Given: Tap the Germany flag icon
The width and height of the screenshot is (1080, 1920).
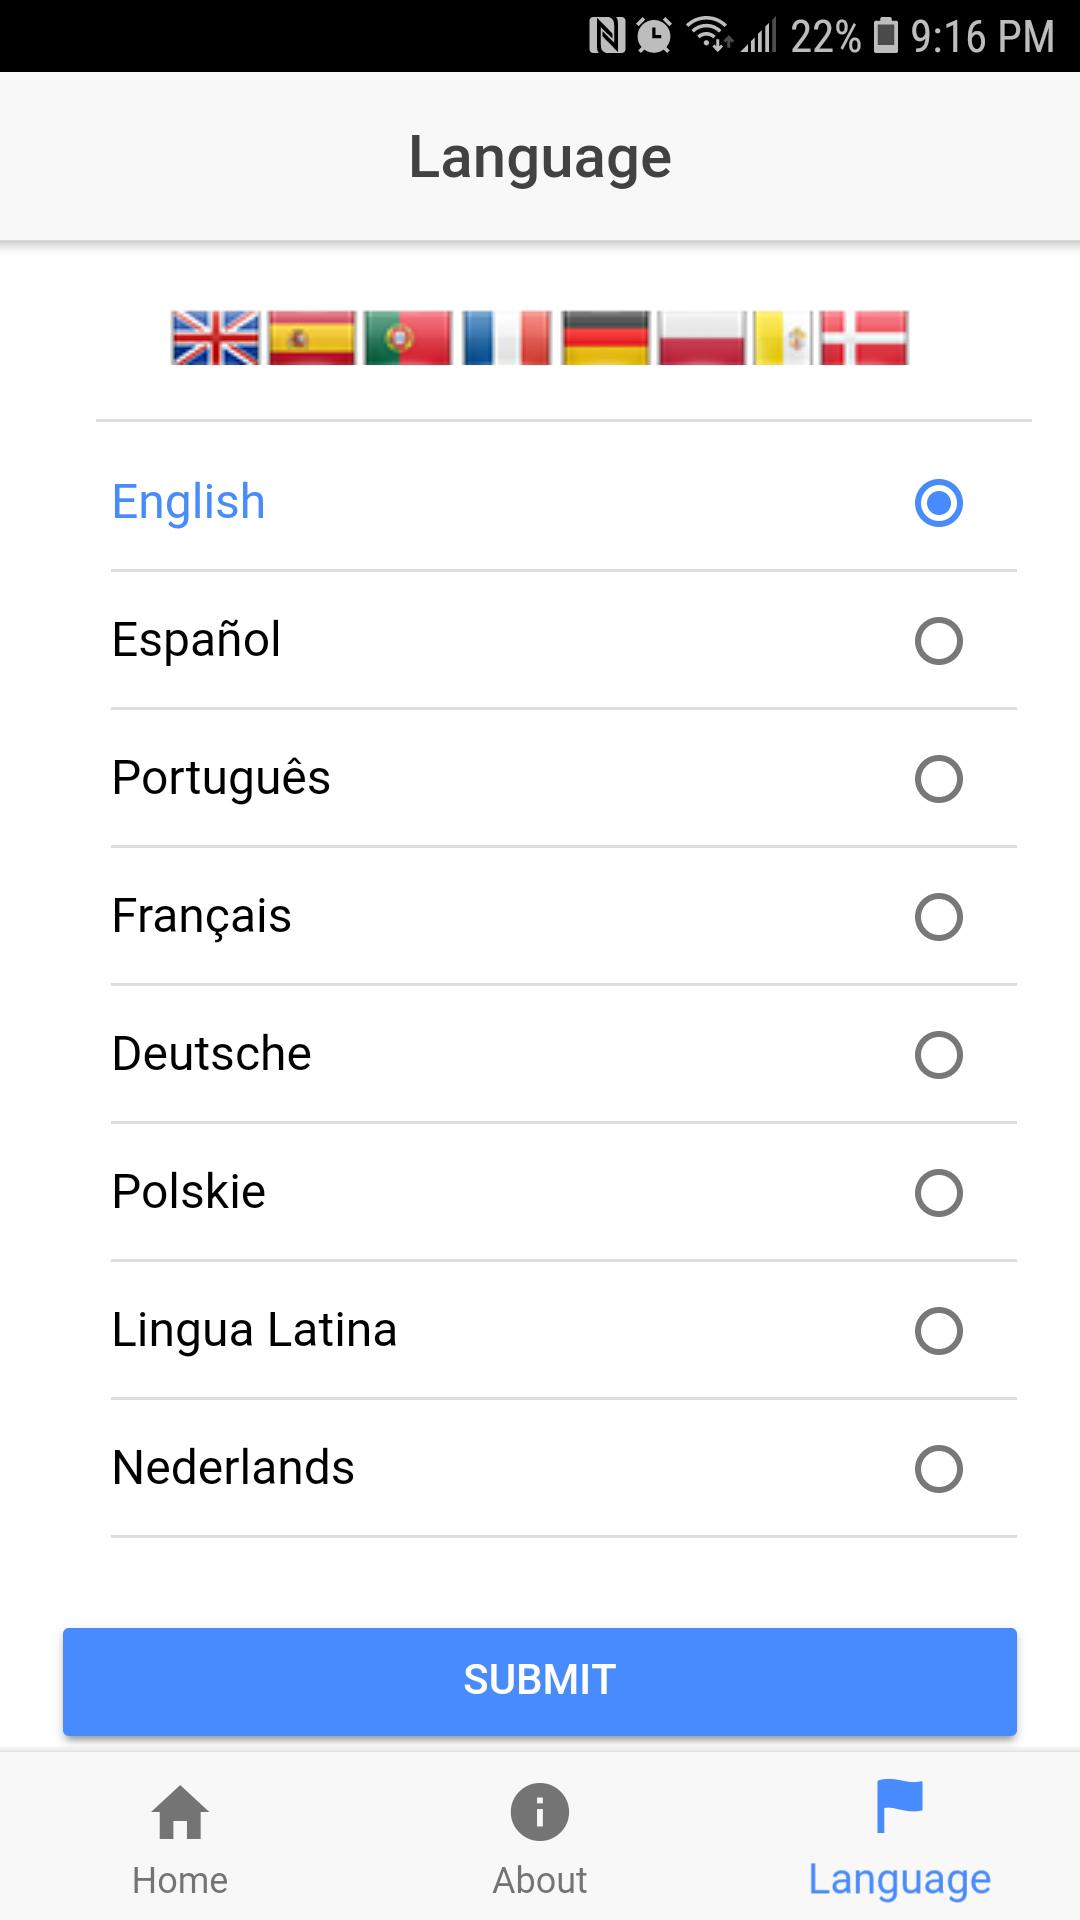Looking at the screenshot, I should (605, 338).
